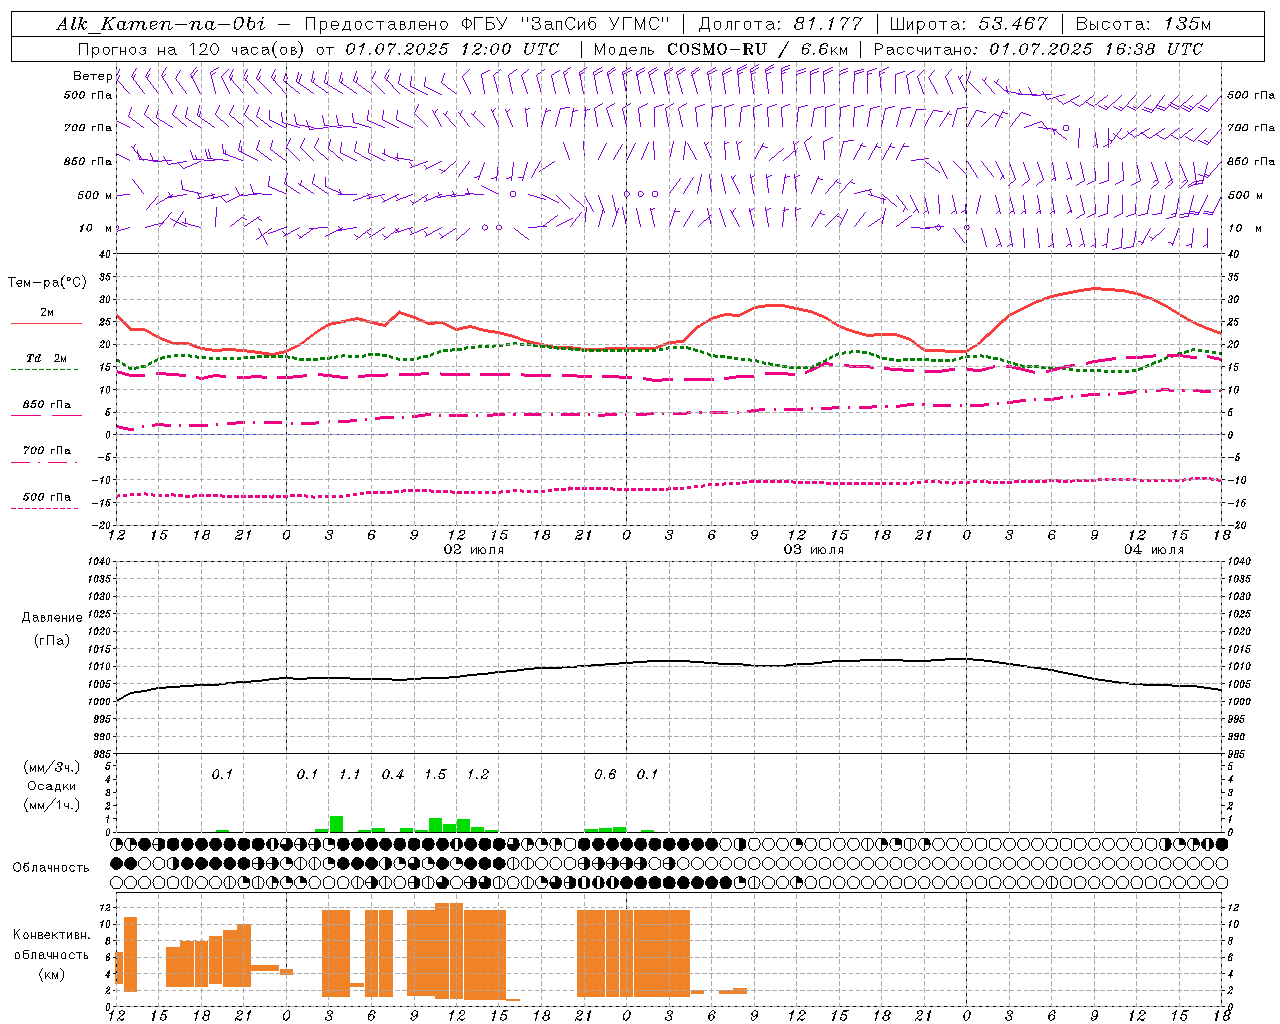Viewport: 1280px width, 1024px height.
Task: Click the 02 июля date label
Action: click(474, 550)
